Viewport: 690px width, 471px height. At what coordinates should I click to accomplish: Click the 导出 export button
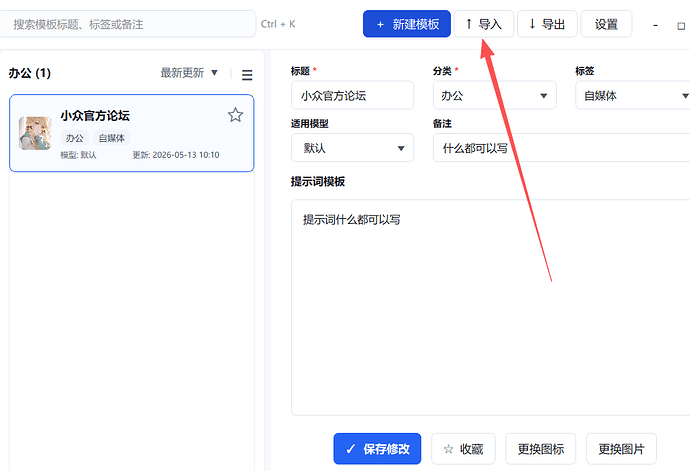click(547, 24)
